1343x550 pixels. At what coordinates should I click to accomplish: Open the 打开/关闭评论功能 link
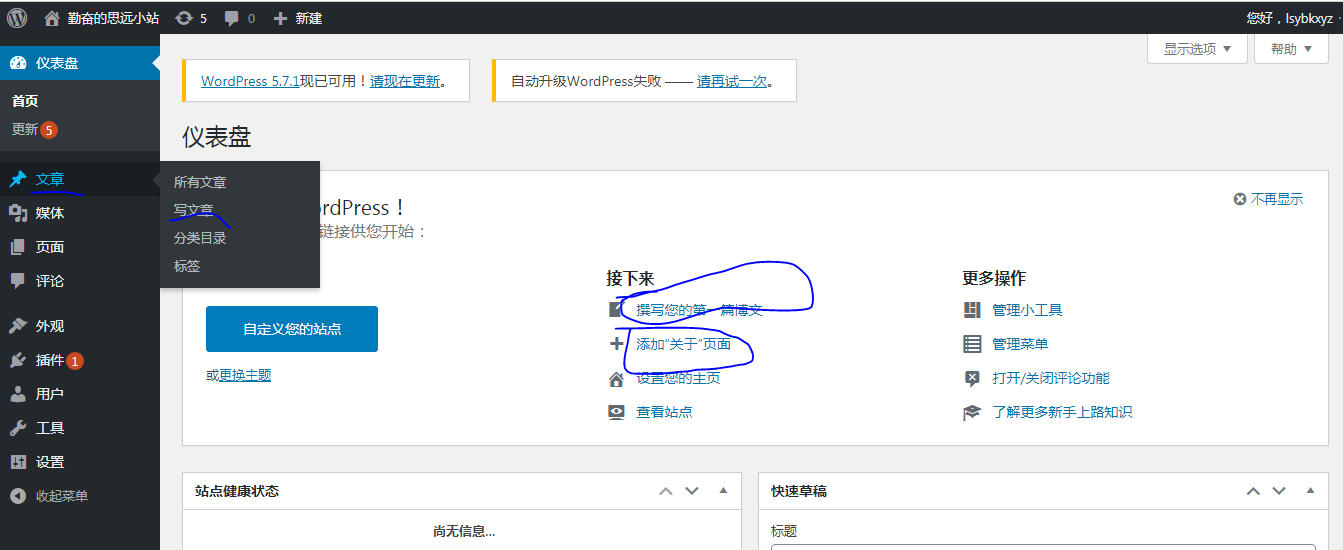tap(1051, 378)
